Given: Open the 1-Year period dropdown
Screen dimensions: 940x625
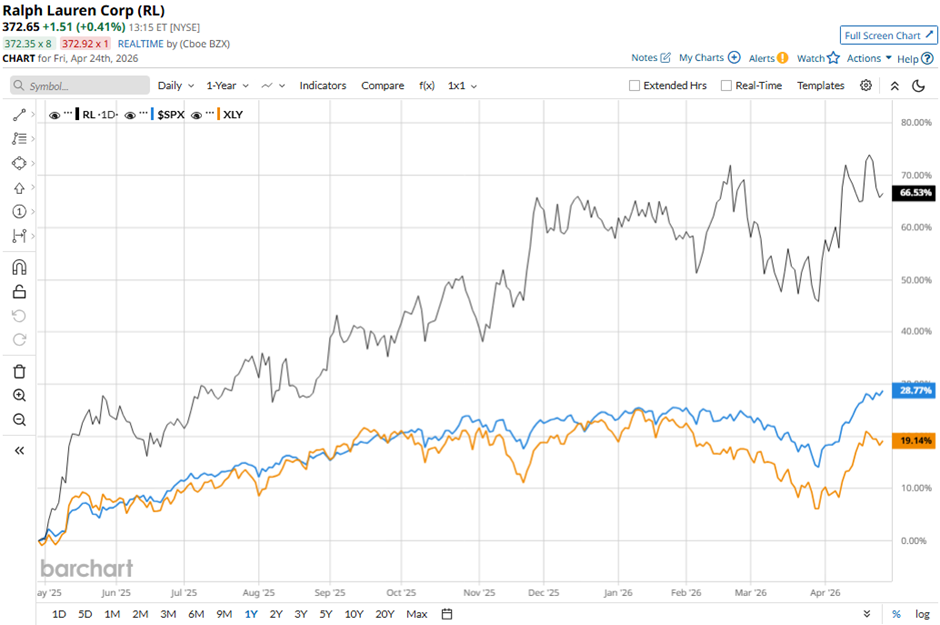Looking at the screenshot, I should tap(227, 86).
